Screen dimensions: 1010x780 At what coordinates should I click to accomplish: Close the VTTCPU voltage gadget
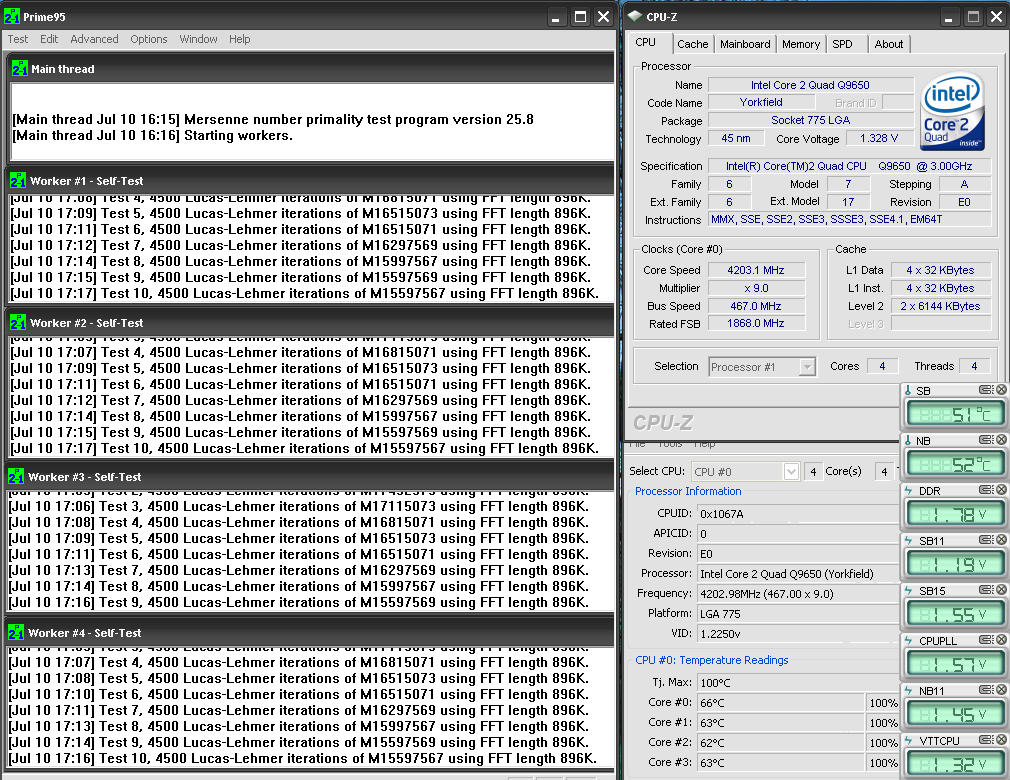click(1001, 739)
